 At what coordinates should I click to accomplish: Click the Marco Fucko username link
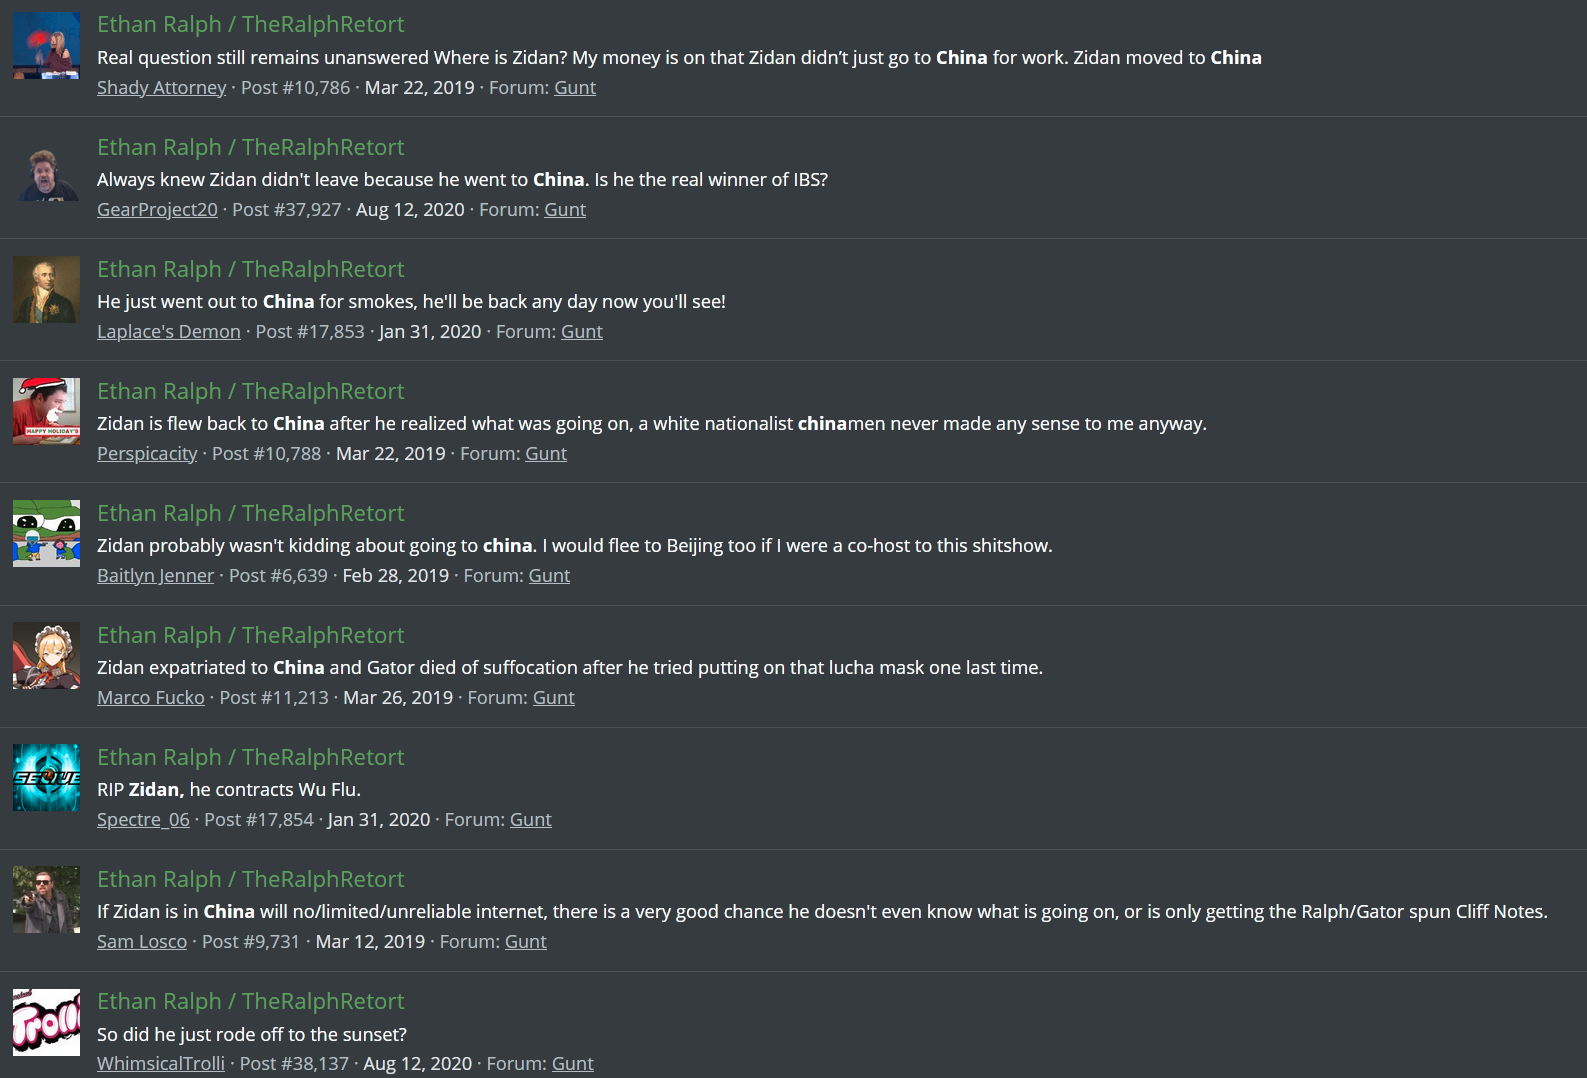click(x=150, y=698)
